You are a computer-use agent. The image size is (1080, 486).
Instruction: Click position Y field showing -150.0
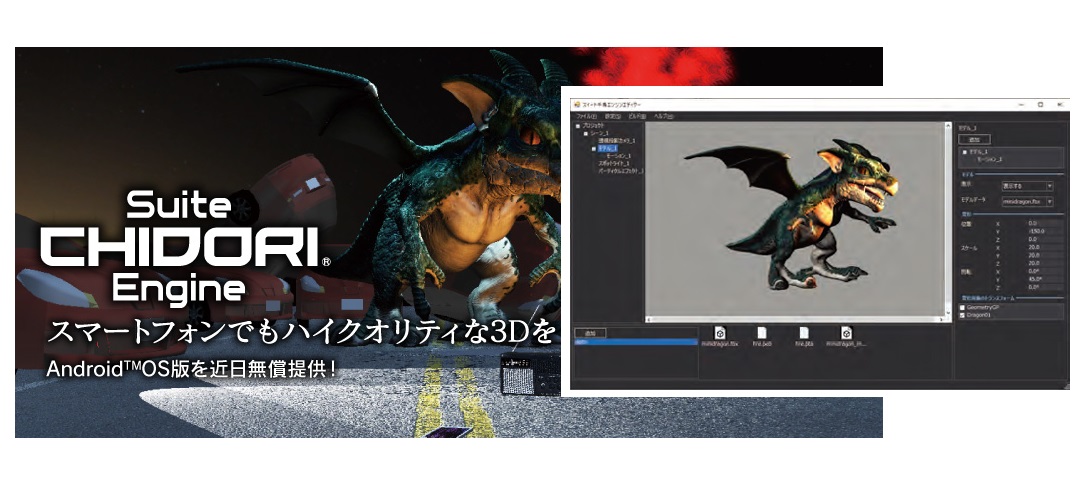[1043, 231]
